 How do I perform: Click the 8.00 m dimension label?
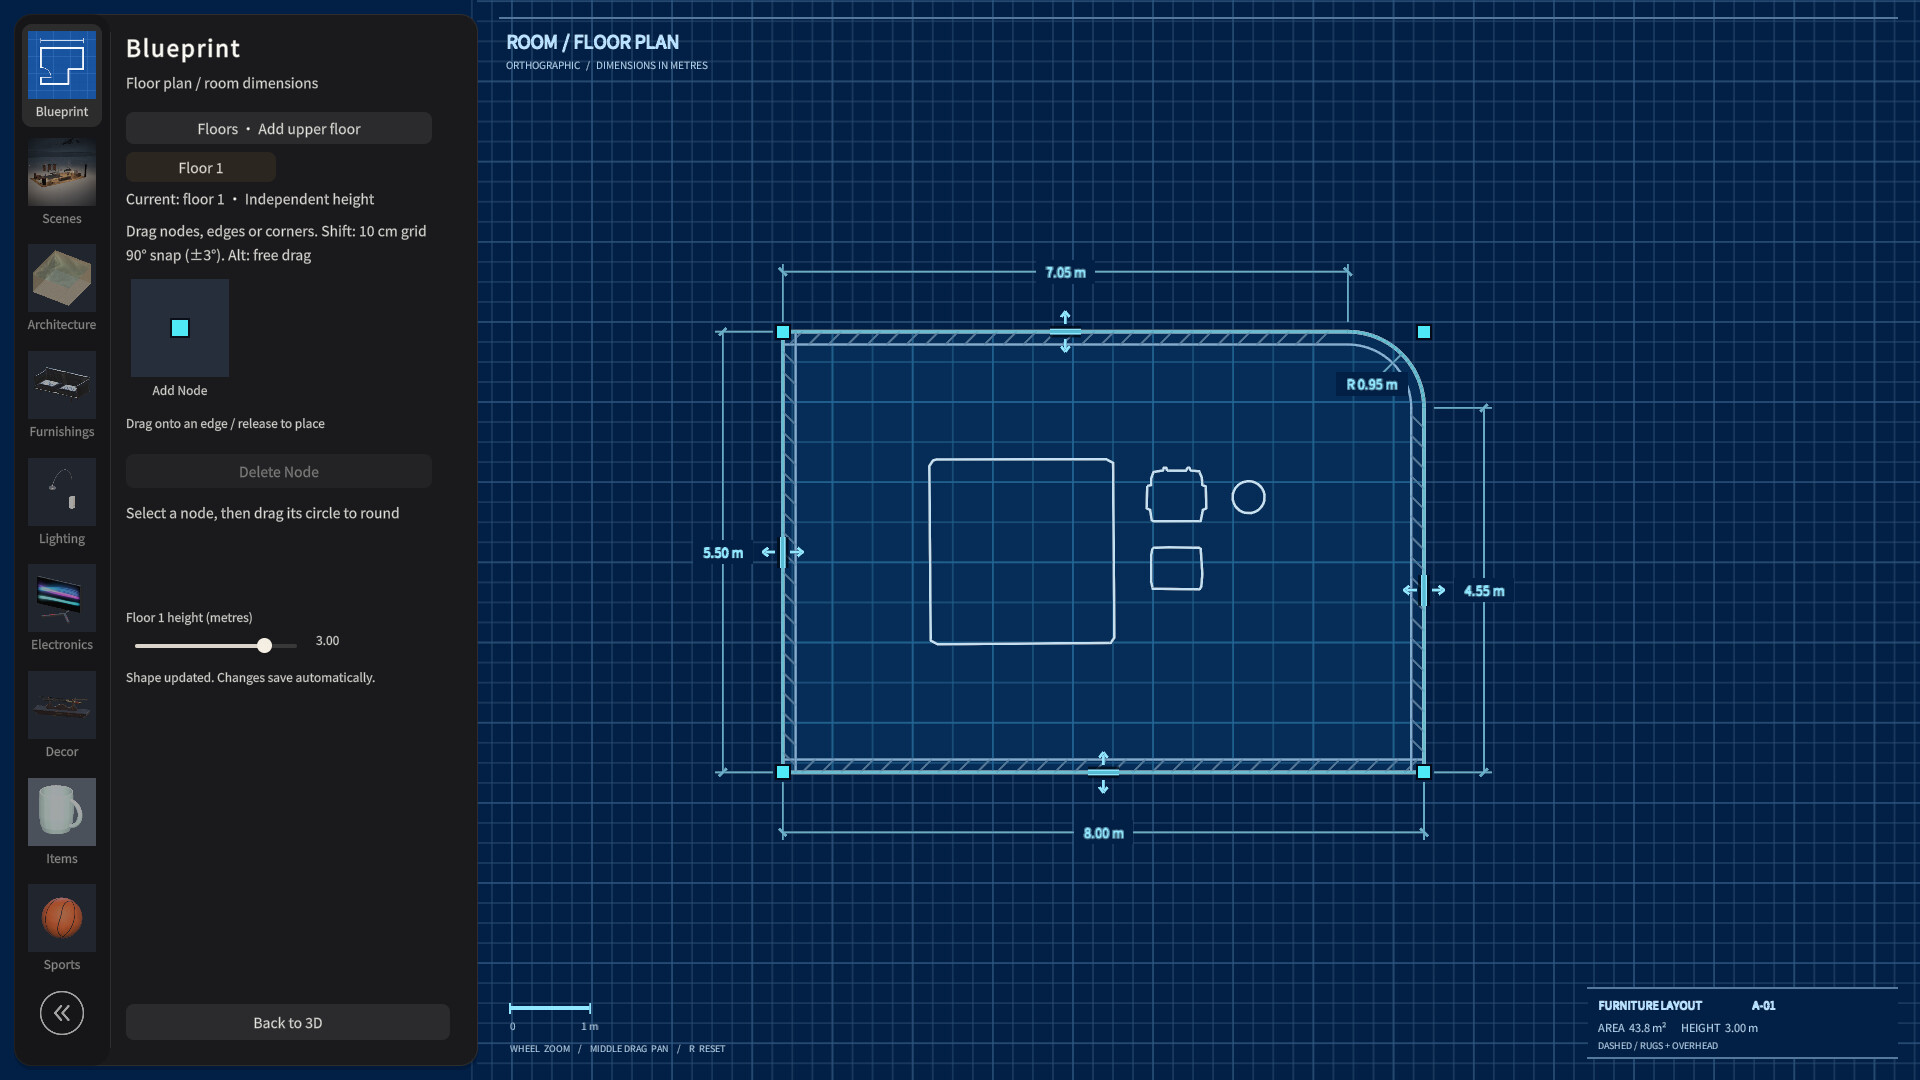click(x=1103, y=834)
